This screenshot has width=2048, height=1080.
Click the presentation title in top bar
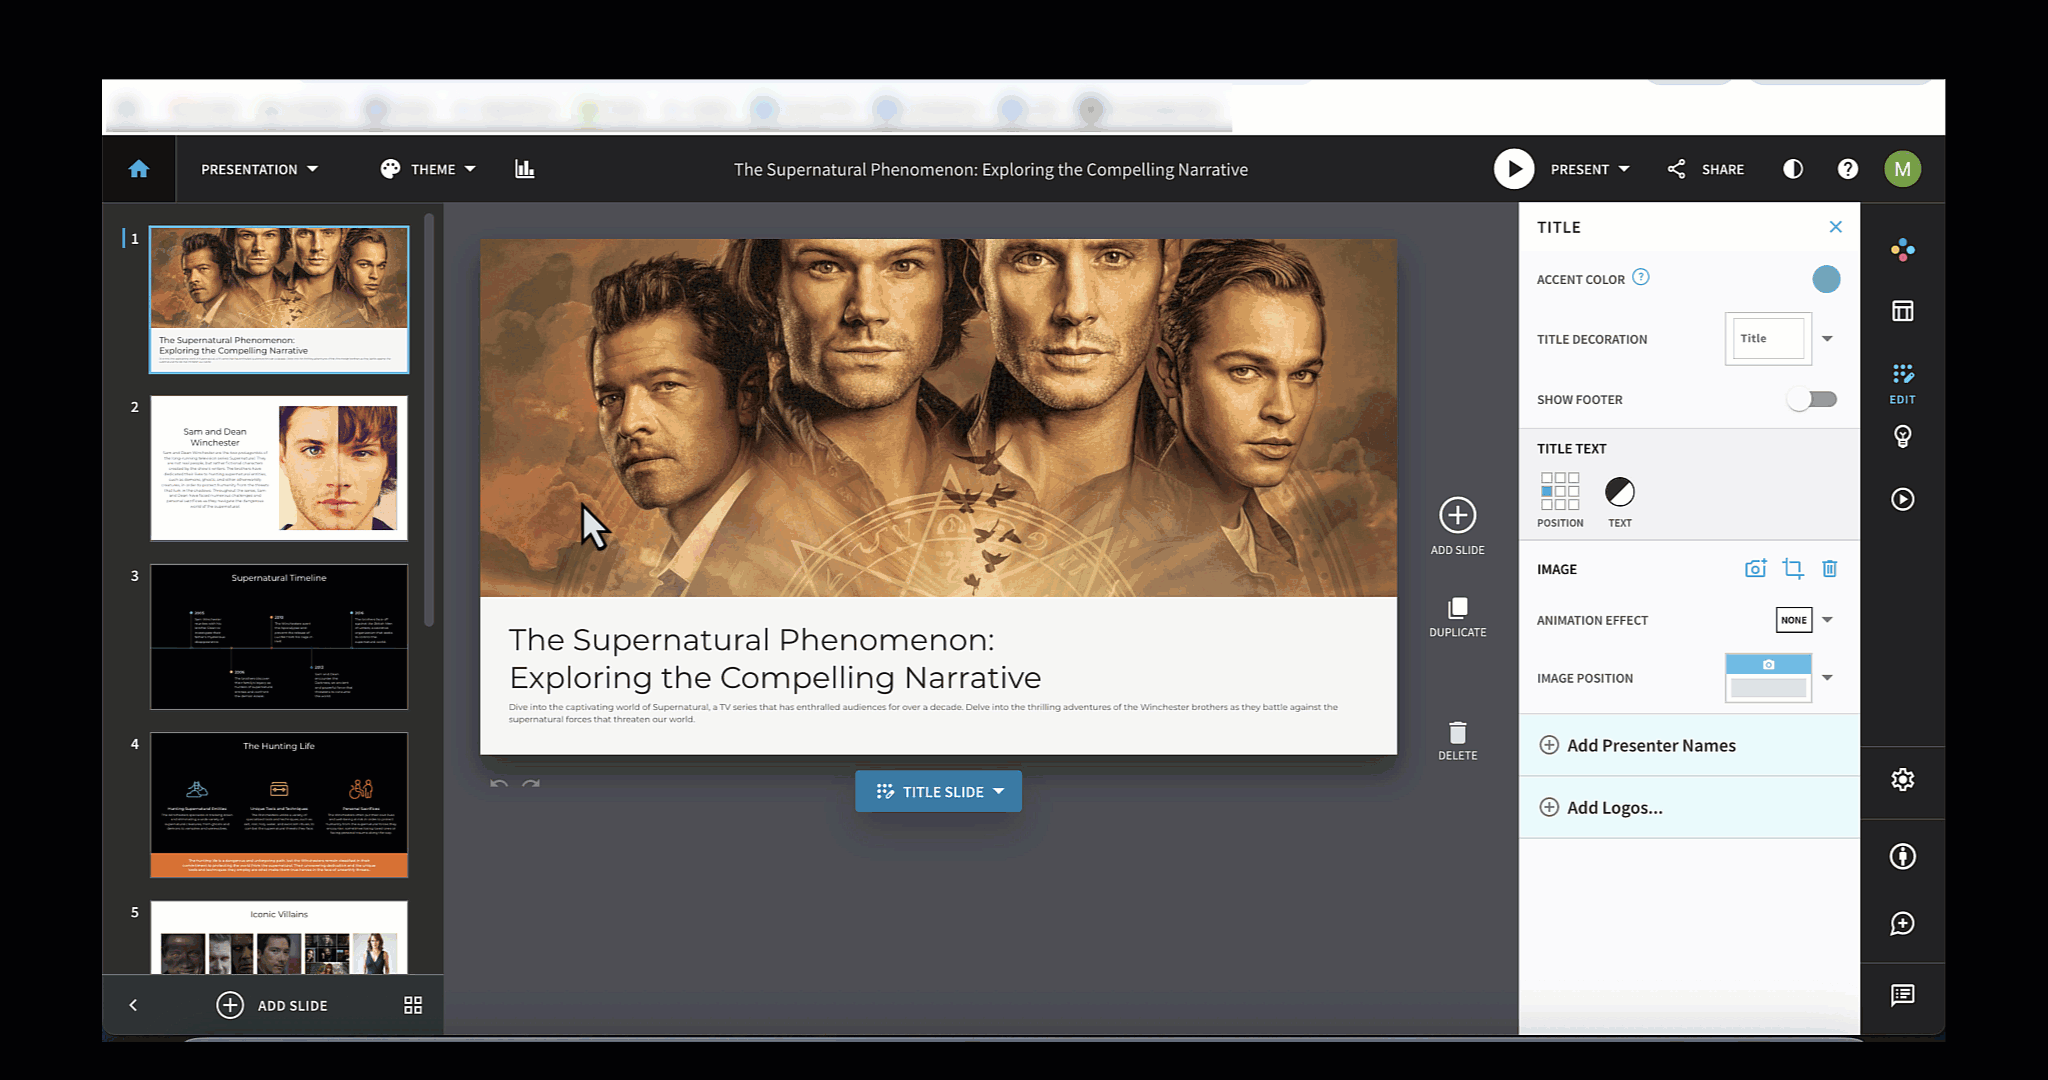(x=991, y=169)
